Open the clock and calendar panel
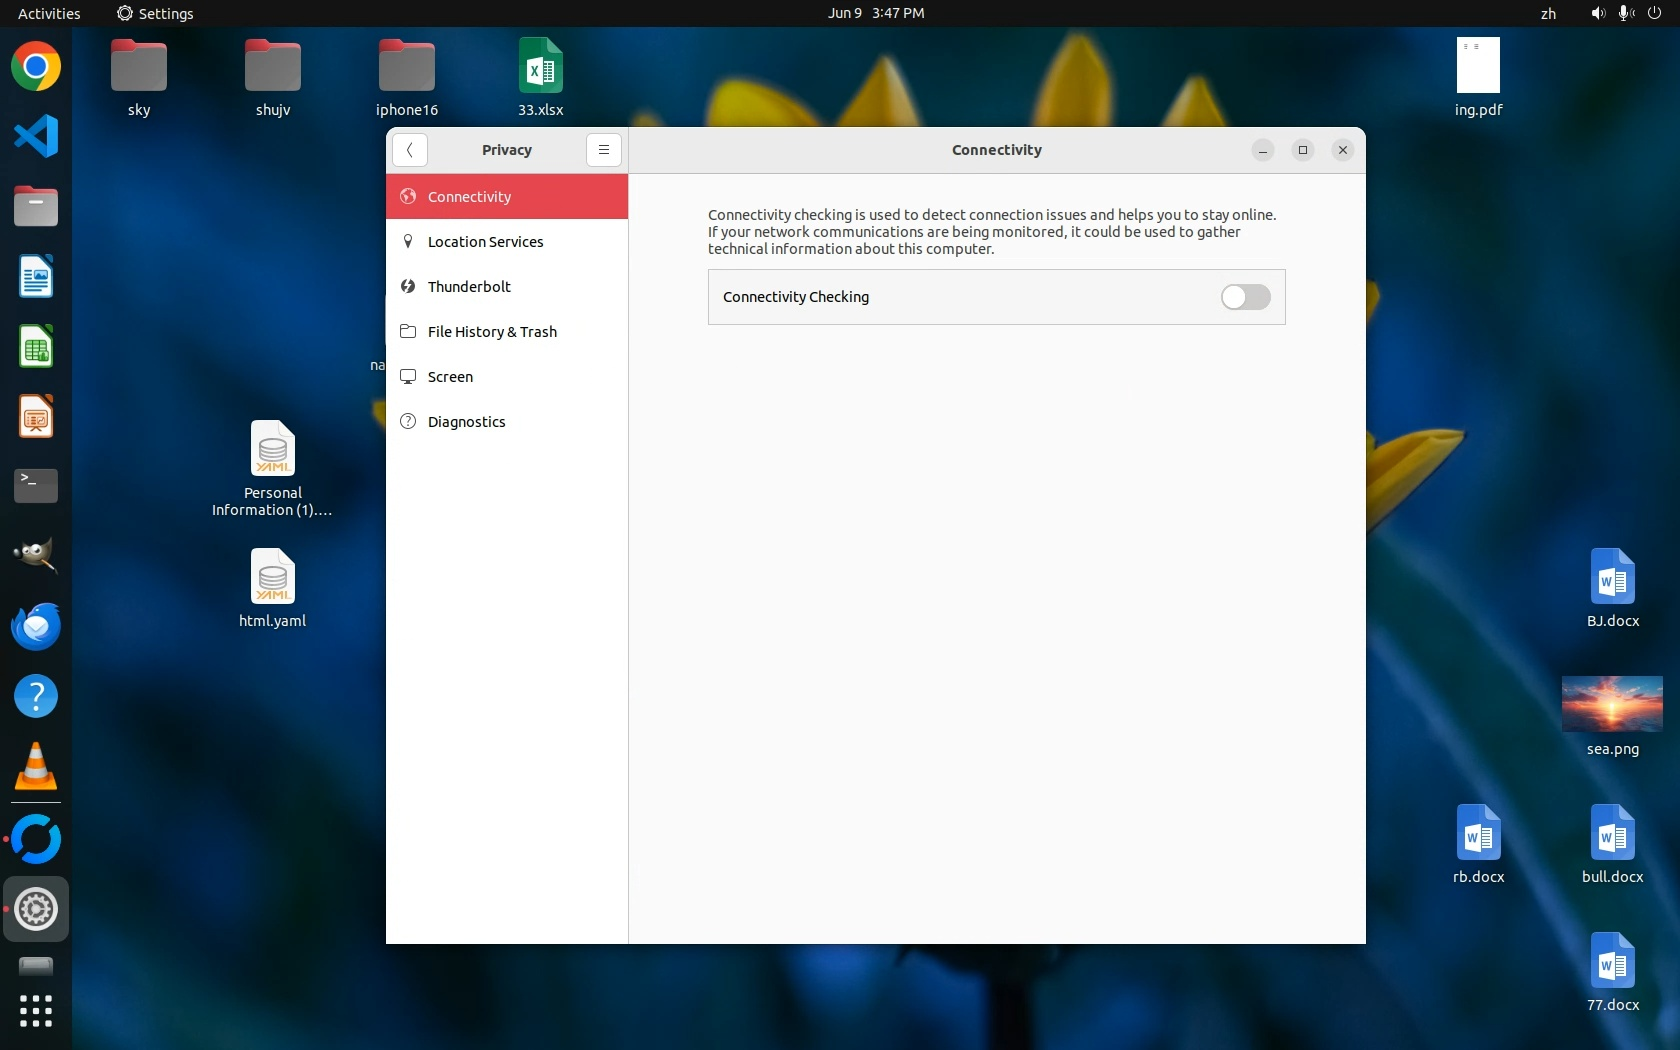The width and height of the screenshot is (1680, 1050). (x=875, y=13)
